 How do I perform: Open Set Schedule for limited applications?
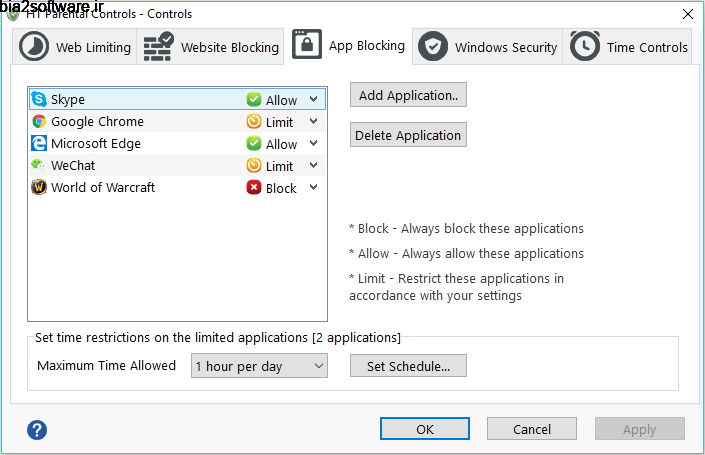[x=408, y=366]
